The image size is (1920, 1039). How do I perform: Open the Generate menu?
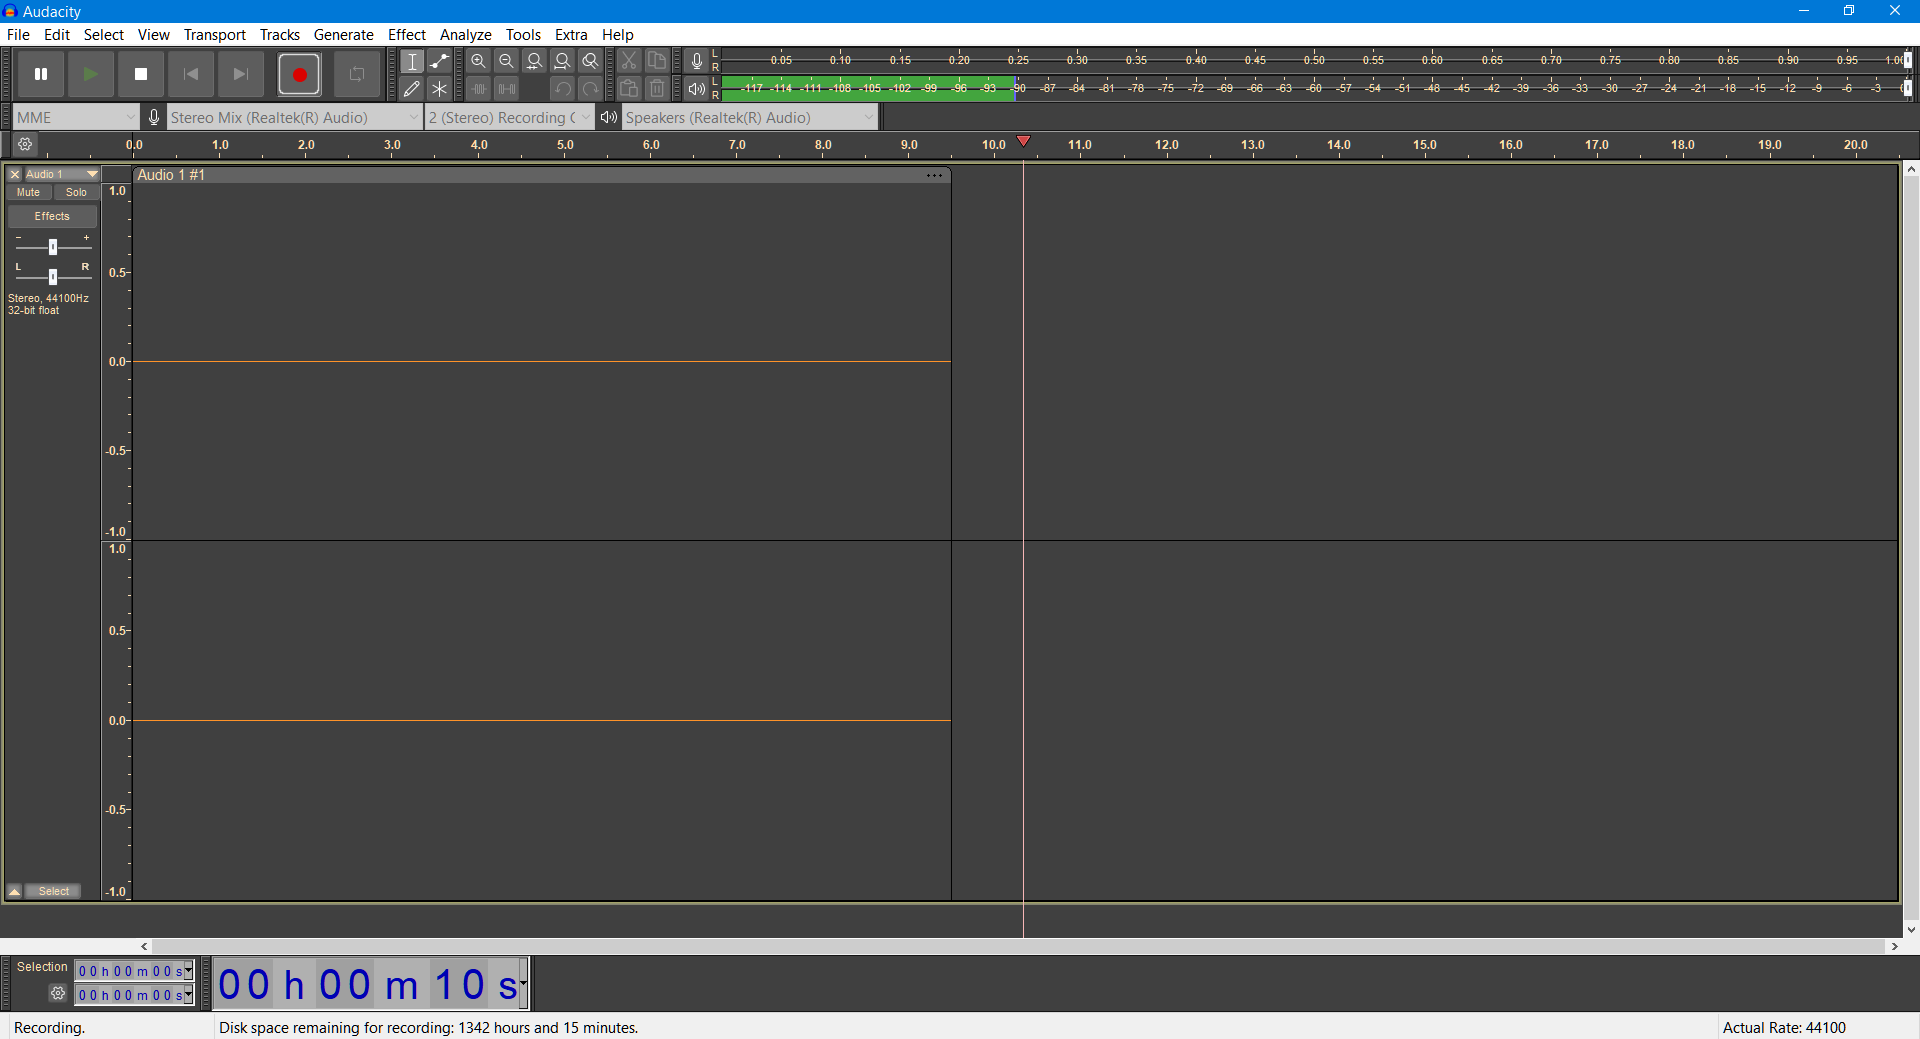click(344, 34)
